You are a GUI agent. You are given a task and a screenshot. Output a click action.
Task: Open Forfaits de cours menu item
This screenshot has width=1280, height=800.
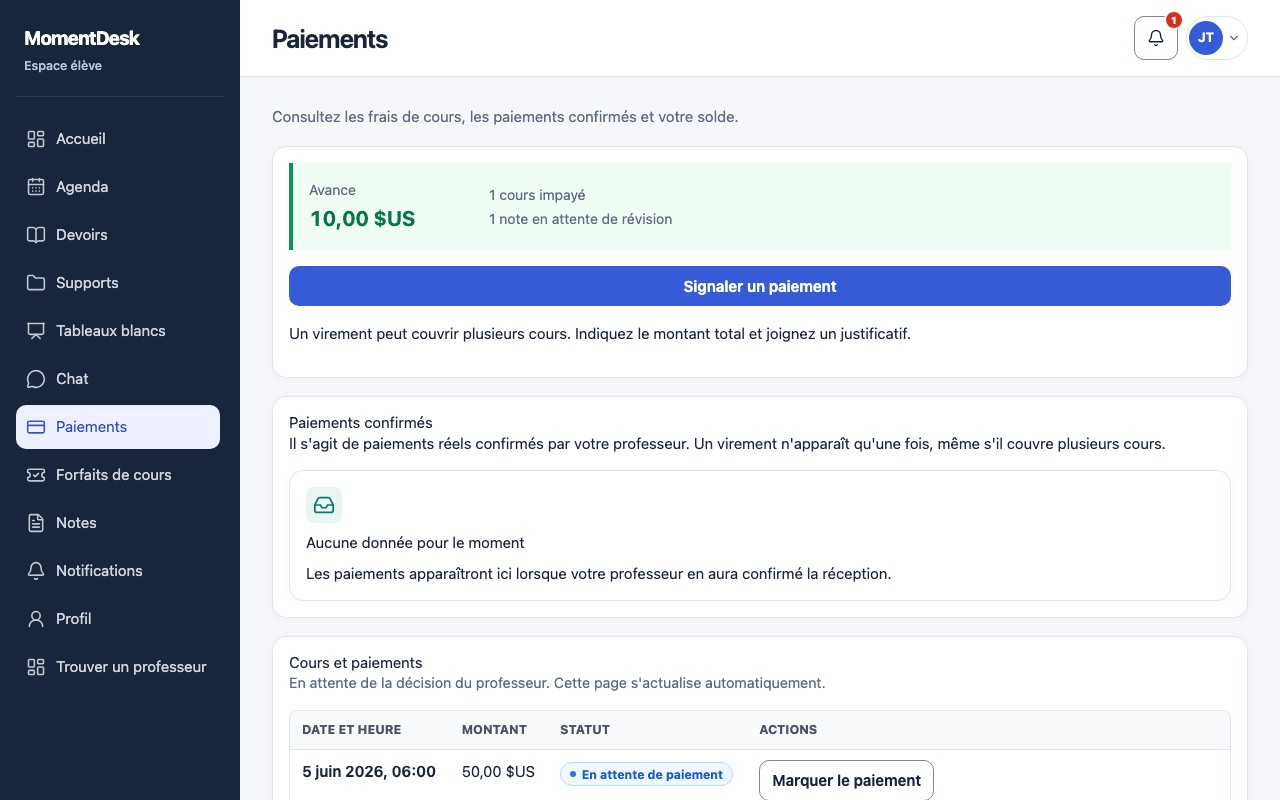118,475
